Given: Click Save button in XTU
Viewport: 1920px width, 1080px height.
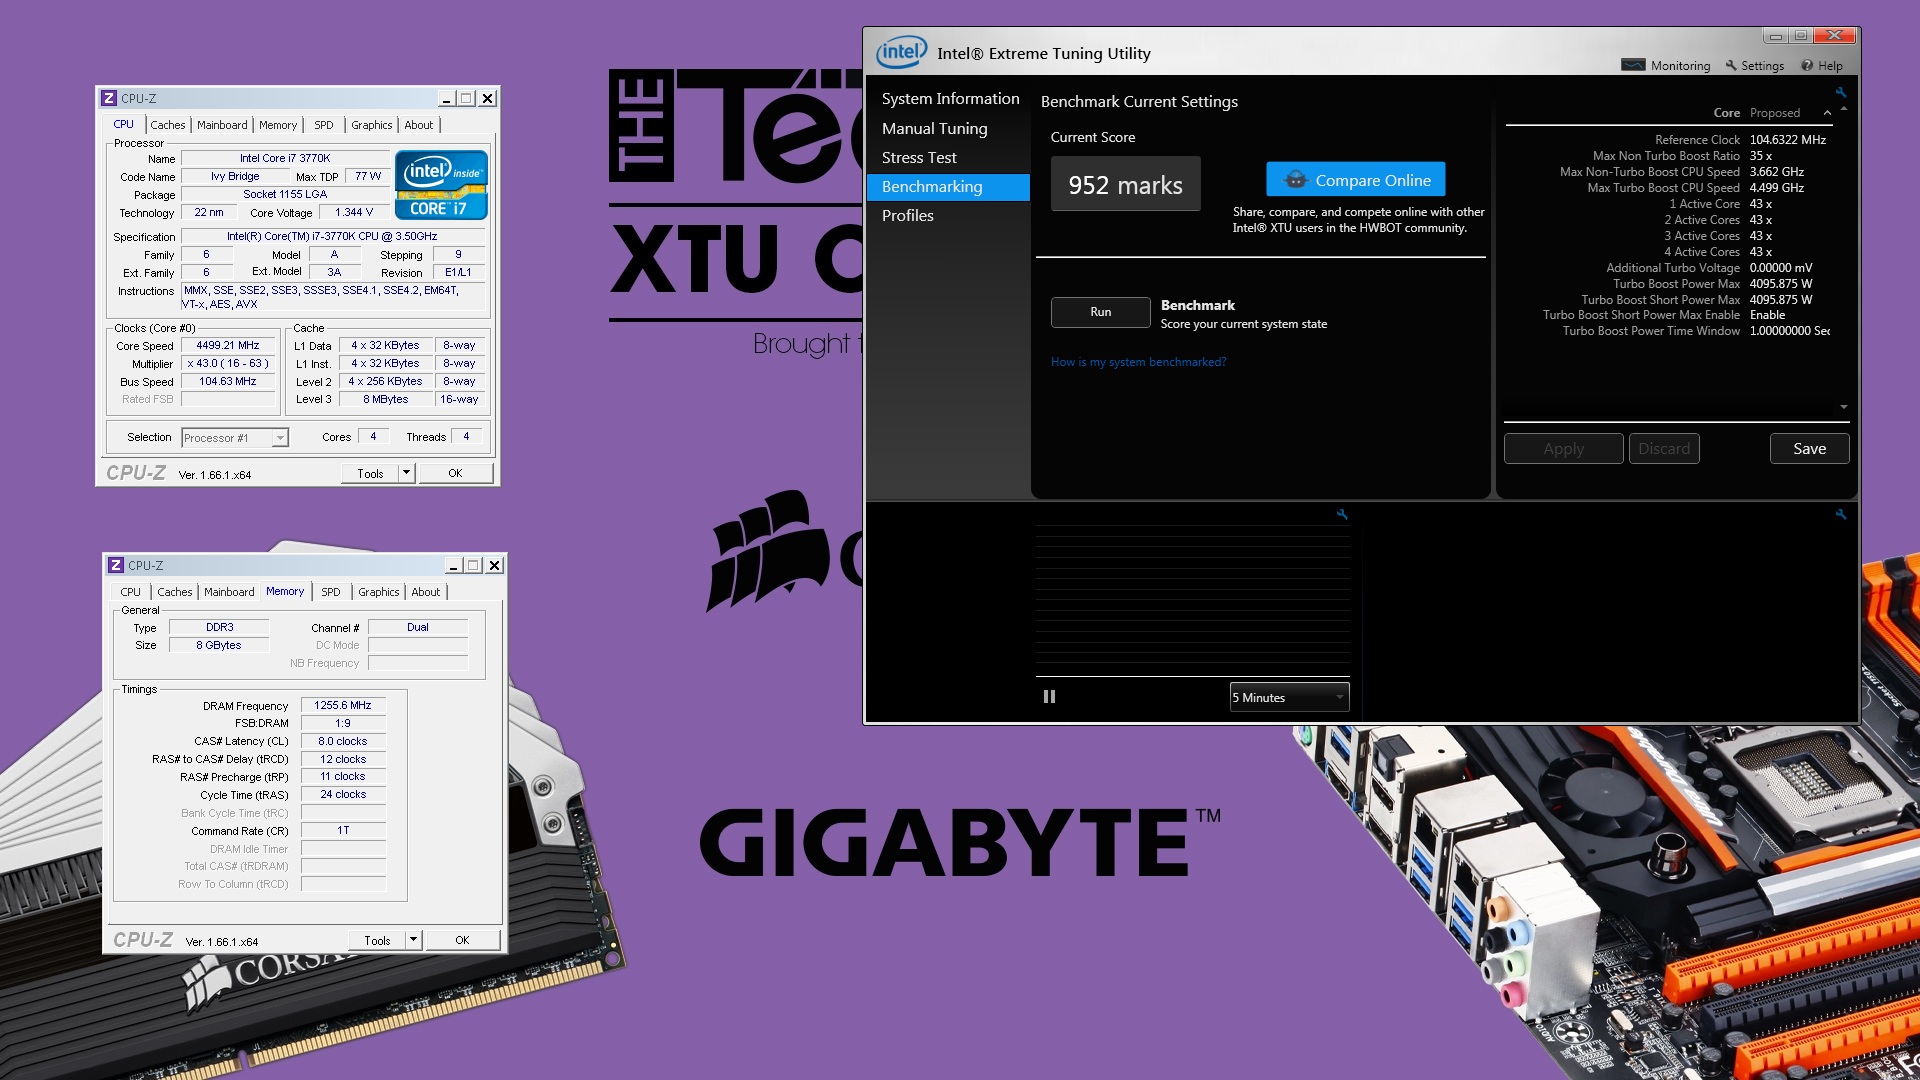Looking at the screenshot, I should (1809, 449).
